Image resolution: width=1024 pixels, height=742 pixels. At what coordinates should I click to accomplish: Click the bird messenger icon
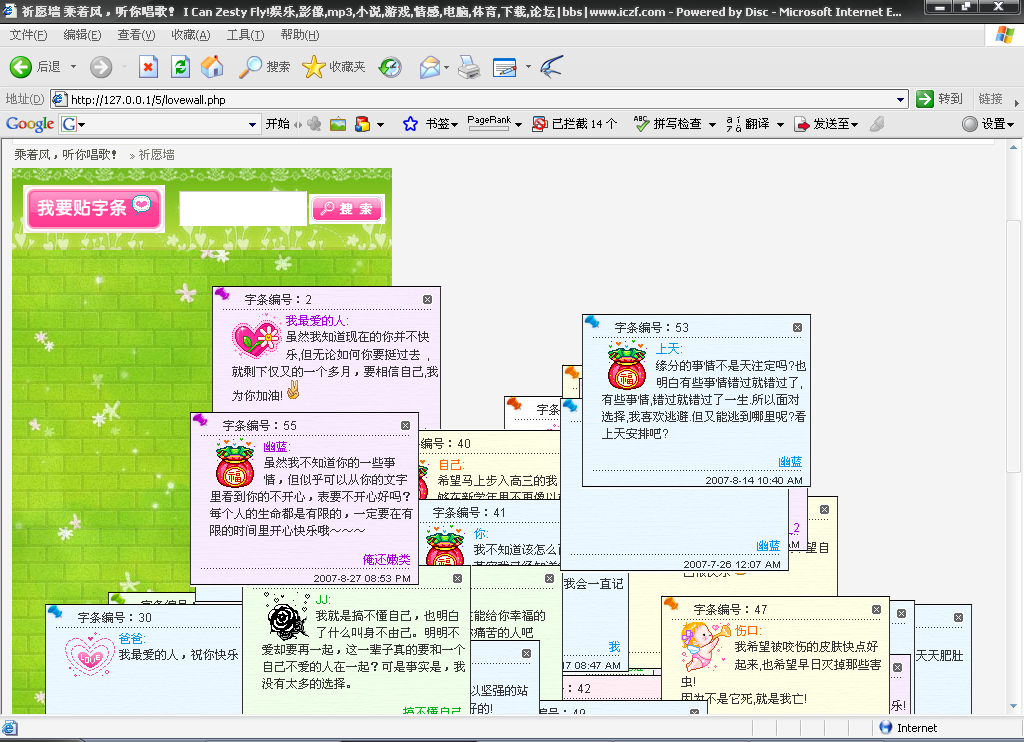[x=552, y=67]
